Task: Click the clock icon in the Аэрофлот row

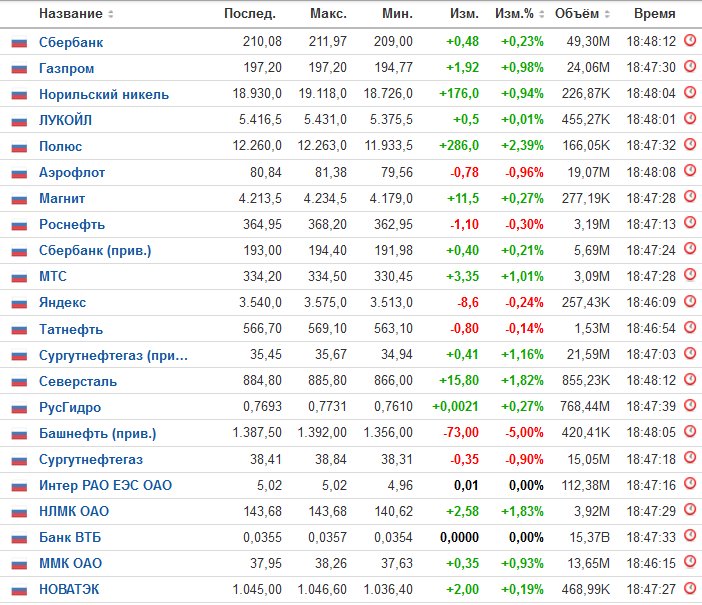Action: tap(690, 171)
